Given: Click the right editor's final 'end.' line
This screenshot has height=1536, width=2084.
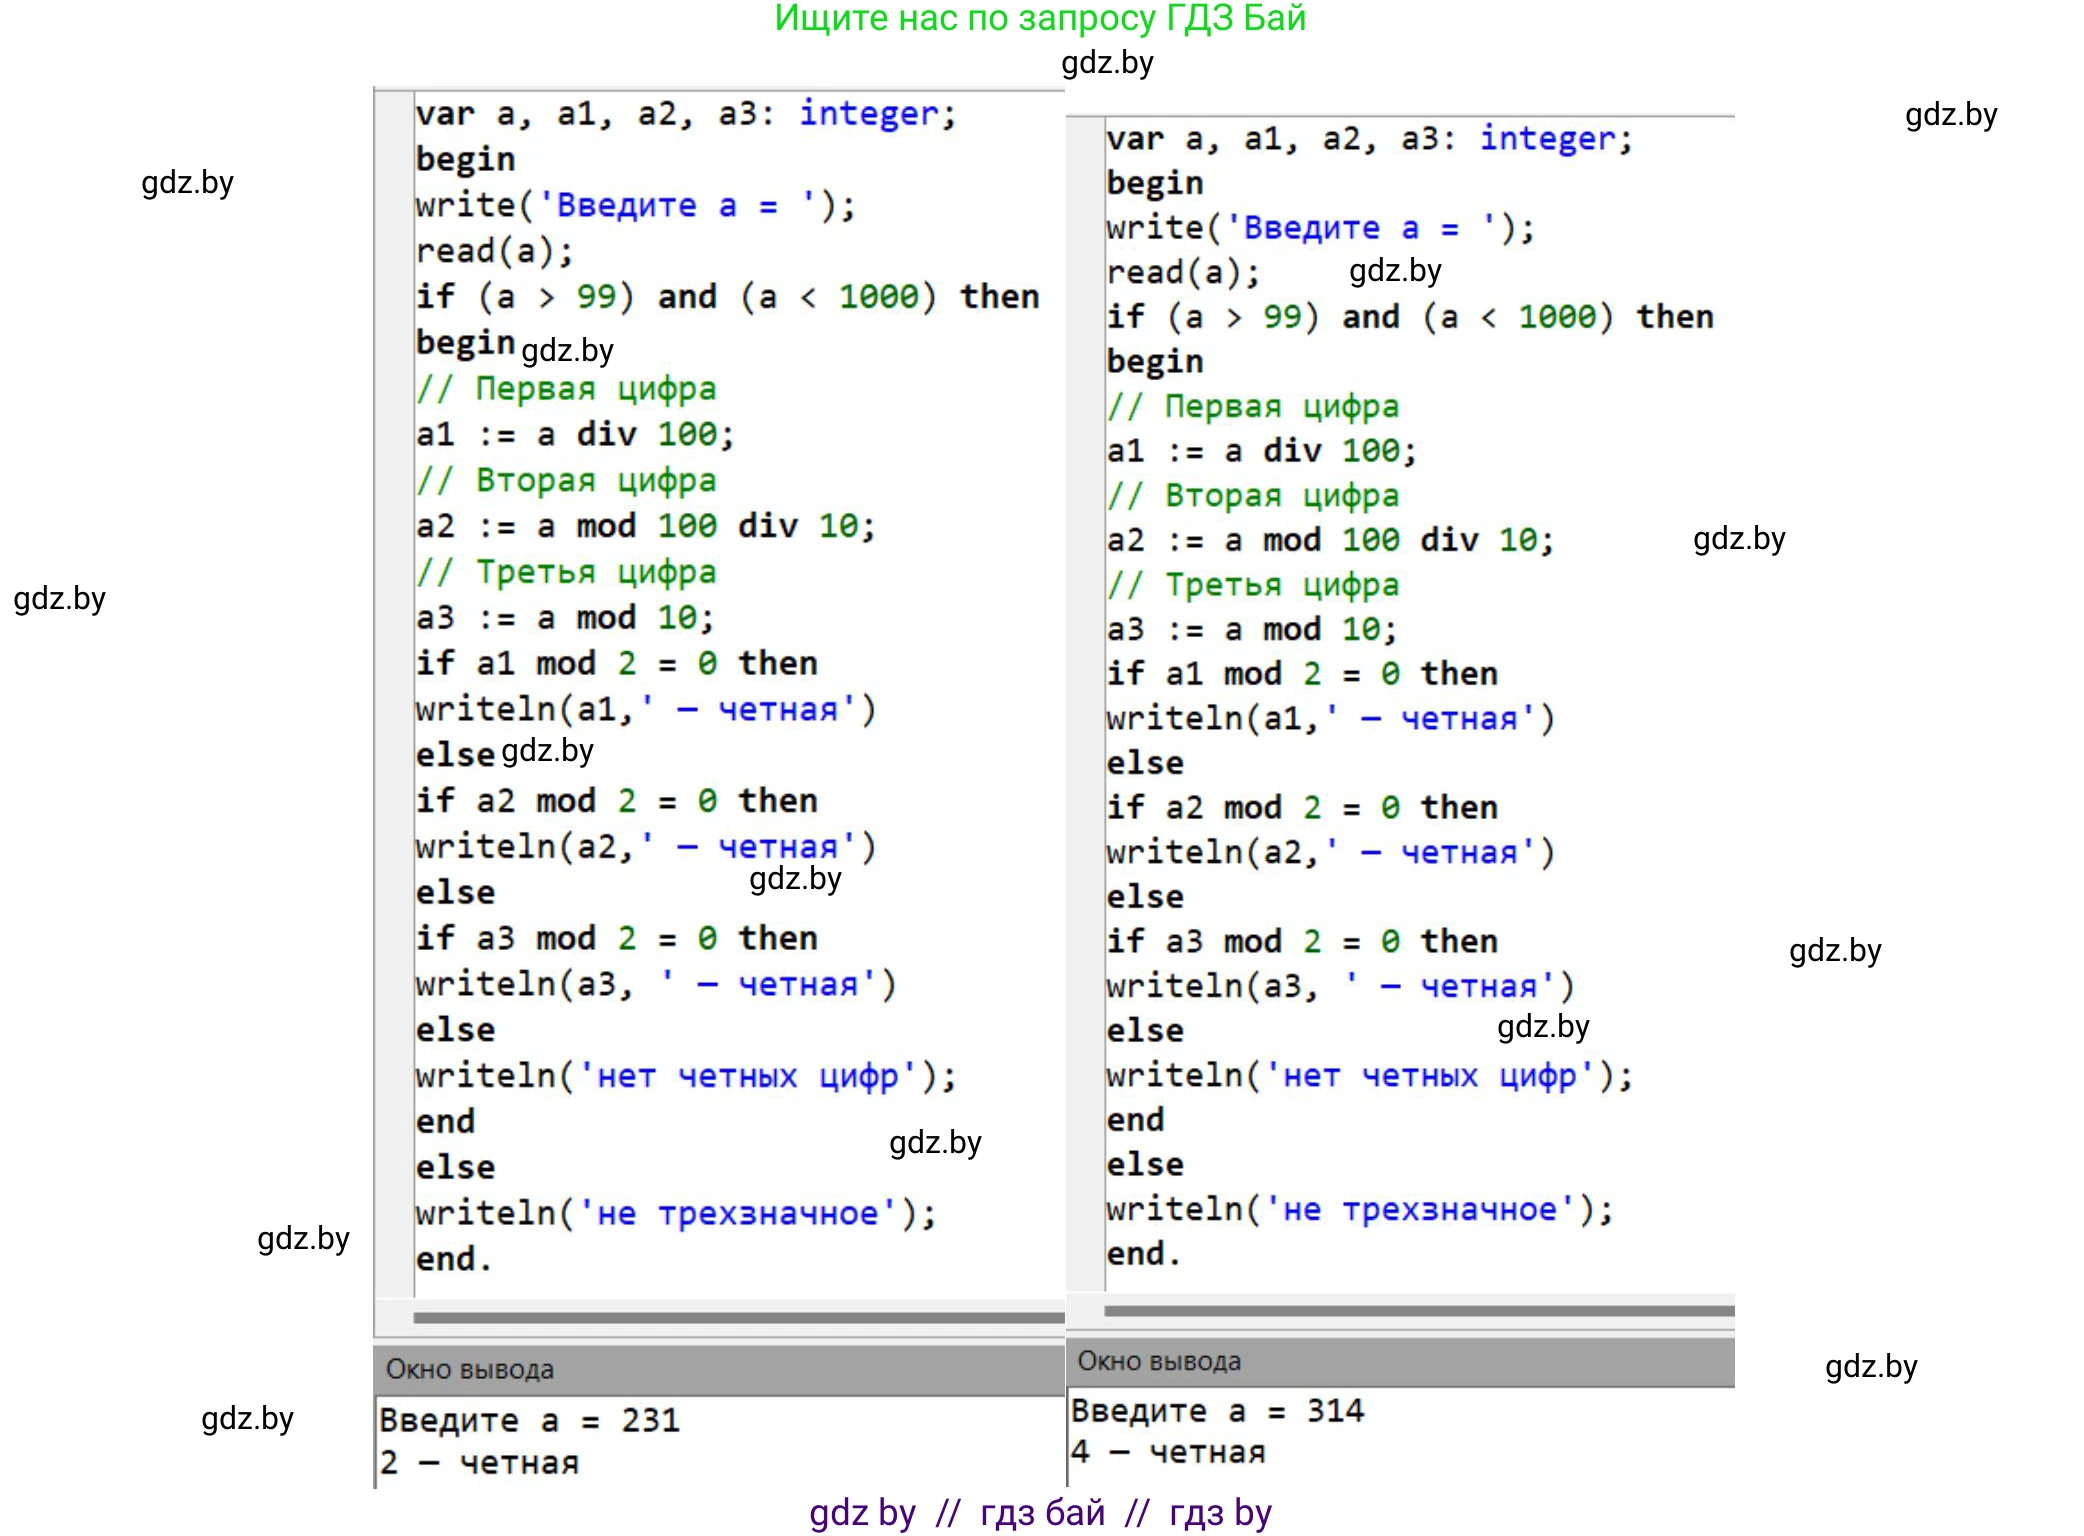Looking at the screenshot, I should pyautogui.click(x=1143, y=1253).
